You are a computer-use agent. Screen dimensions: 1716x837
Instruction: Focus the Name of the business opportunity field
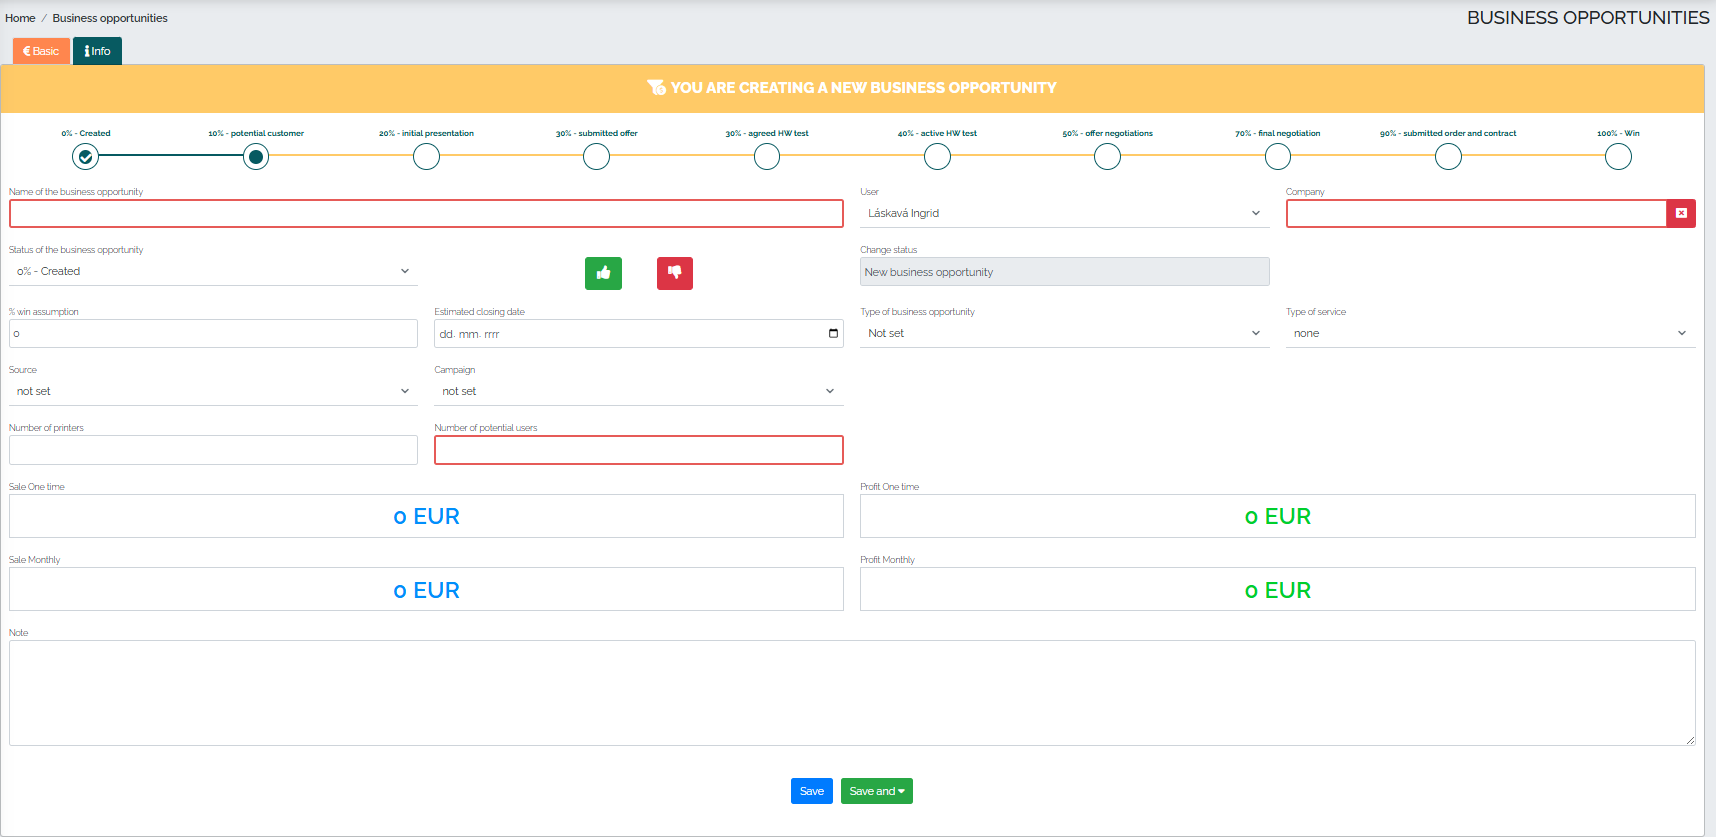[426, 213]
